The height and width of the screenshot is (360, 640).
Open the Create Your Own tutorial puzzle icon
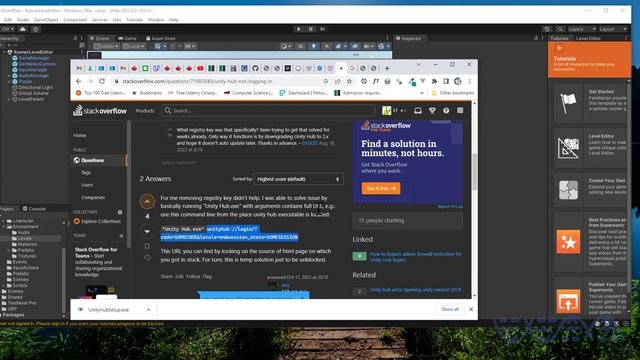click(x=568, y=190)
